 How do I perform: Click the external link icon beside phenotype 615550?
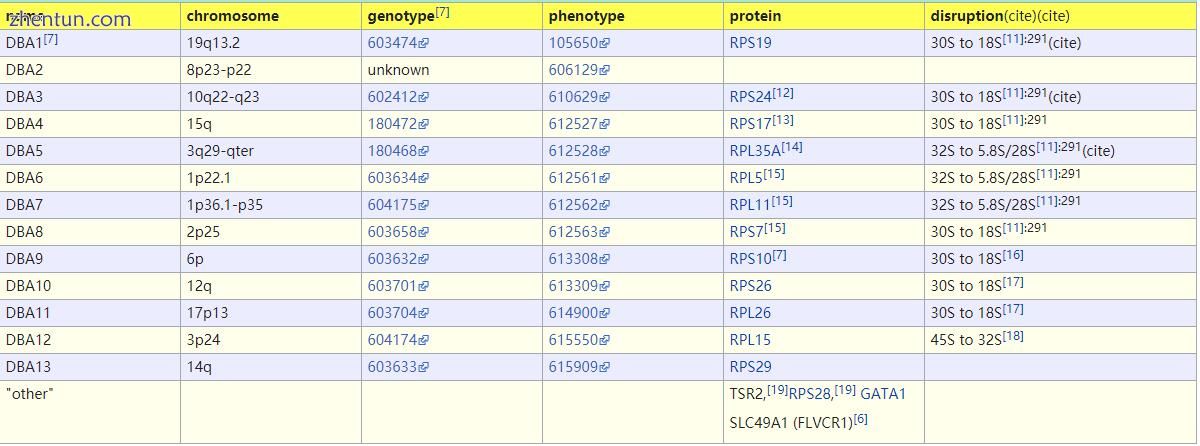[605, 341]
